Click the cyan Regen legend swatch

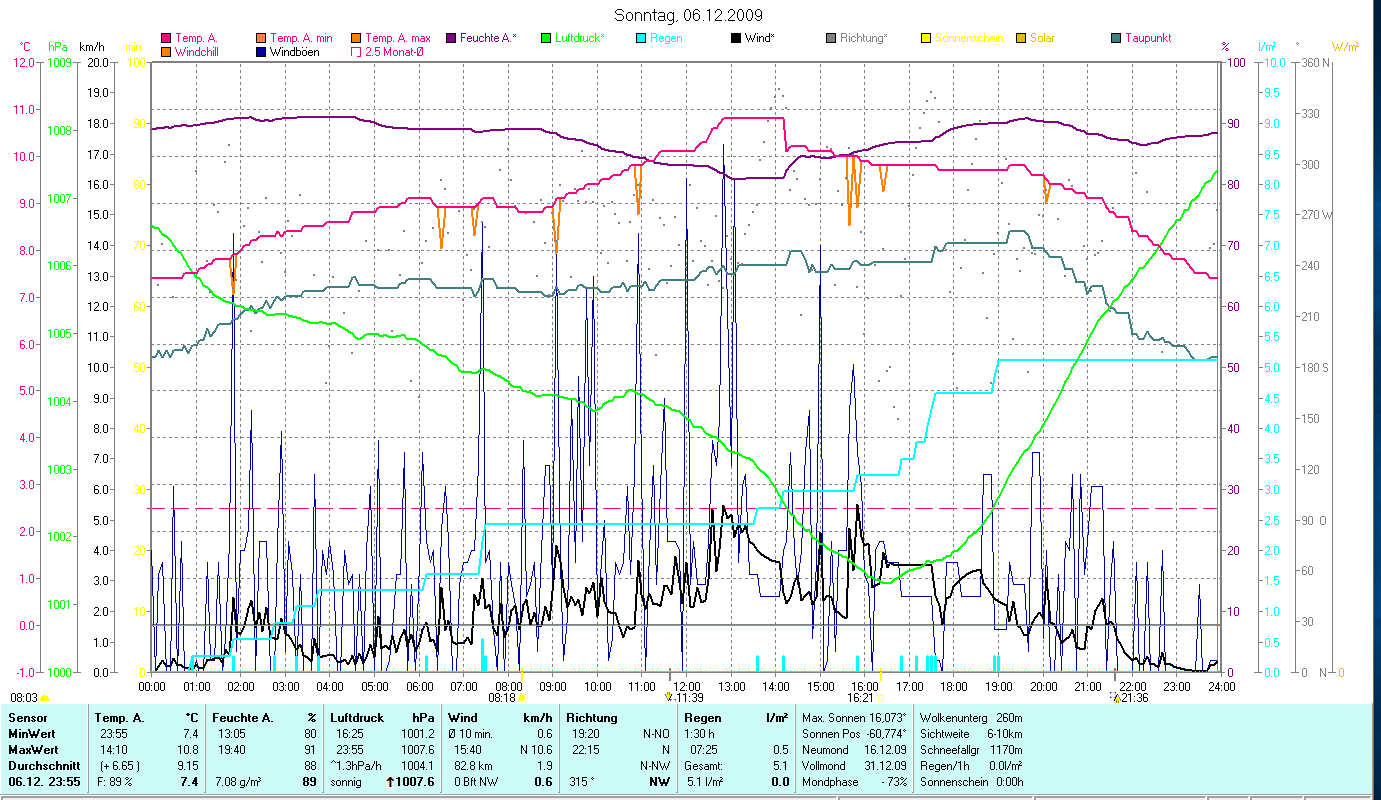coord(641,38)
